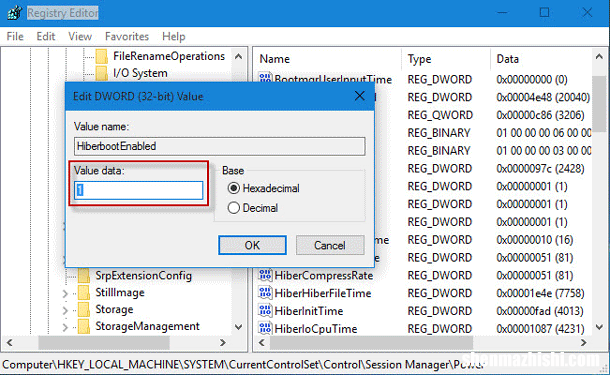This screenshot has width=610, height=375.
Task: Open the Favorites menu
Action: pos(127,37)
